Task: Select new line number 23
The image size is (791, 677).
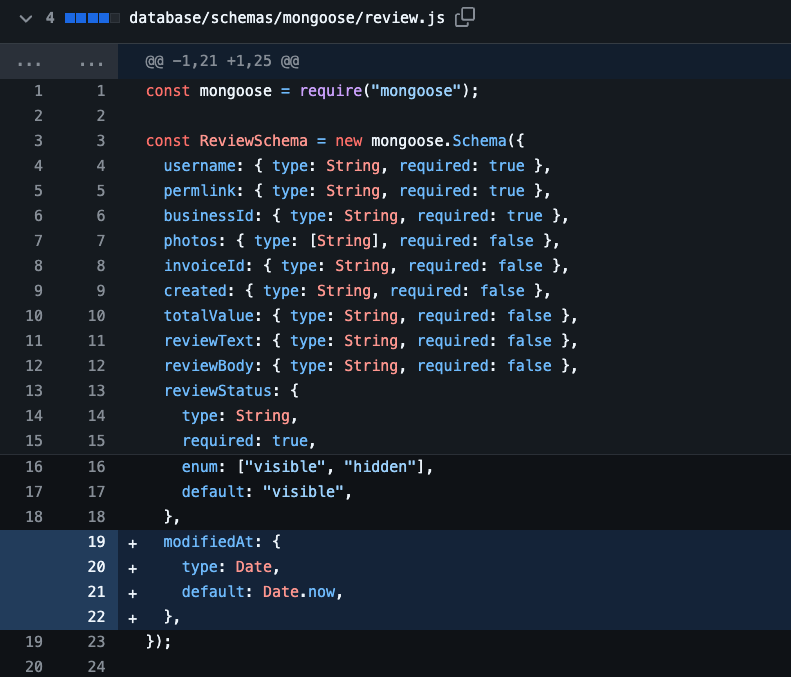Action: click(96, 642)
